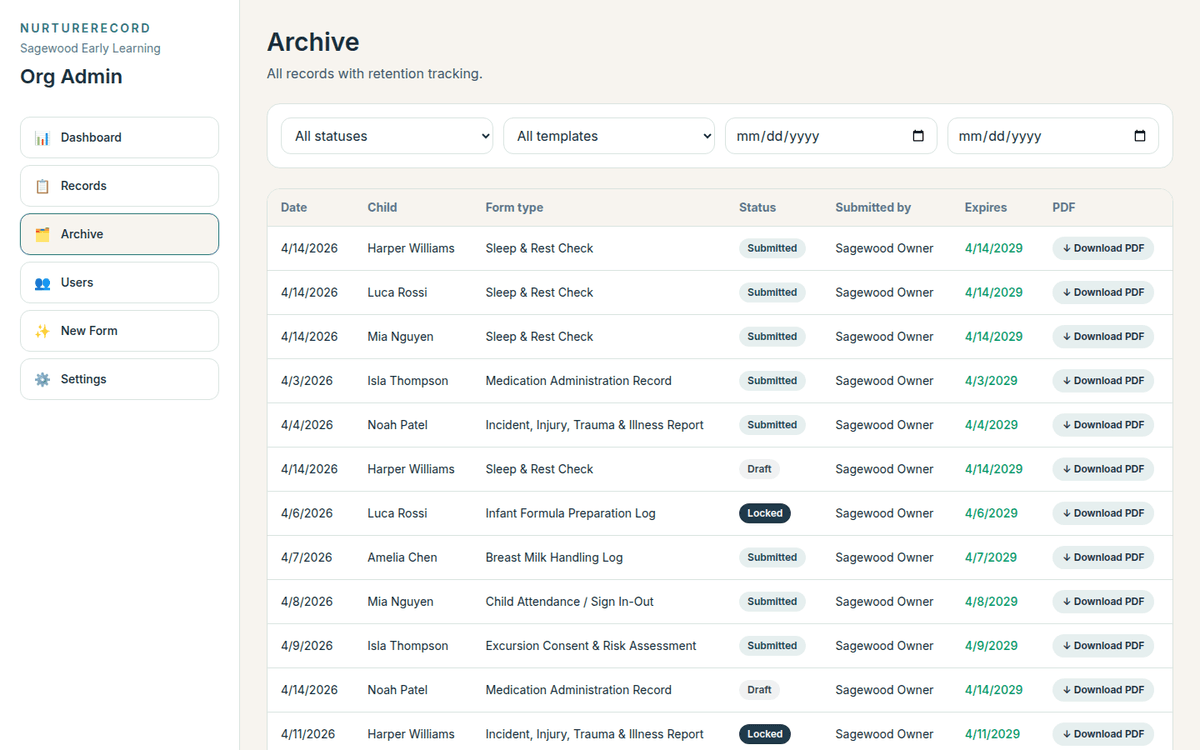Download the PDF for Amelia Chen's Breast Milk log
Image resolution: width=1200 pixels, height=750 pixels.
pos(1102,557)
